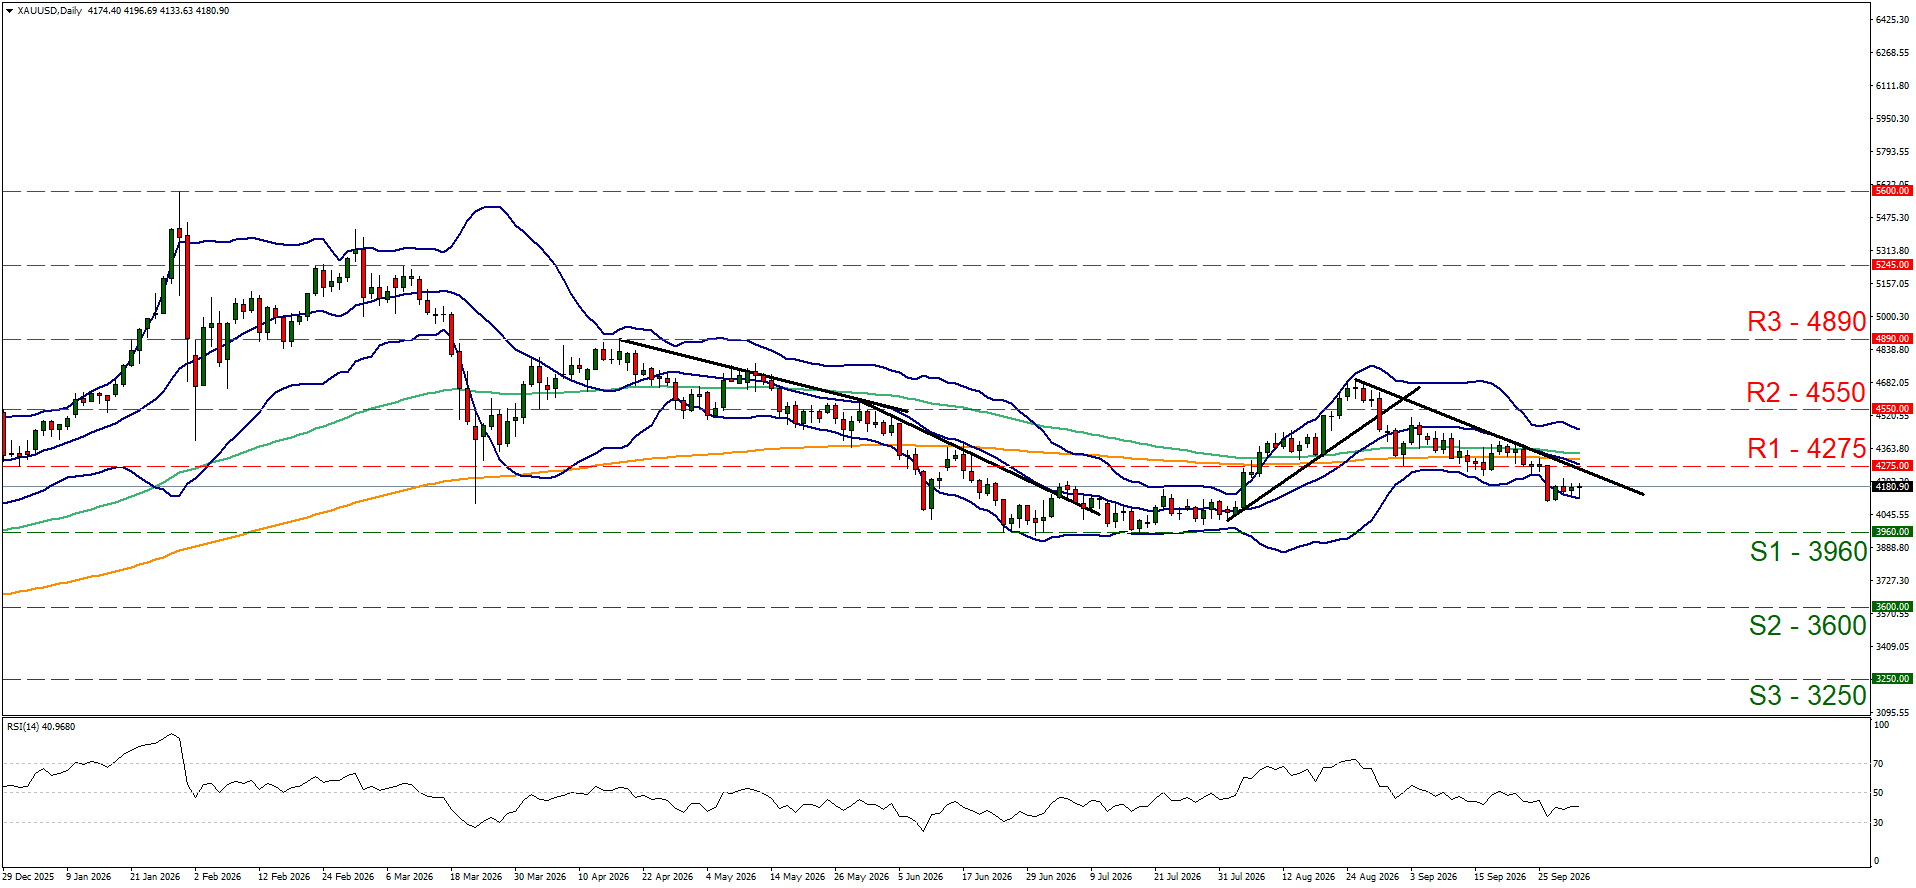Click the small triangle icon before XAUUSD
Viewport: 1916px width, 888px height.
[x=9, y=11]
